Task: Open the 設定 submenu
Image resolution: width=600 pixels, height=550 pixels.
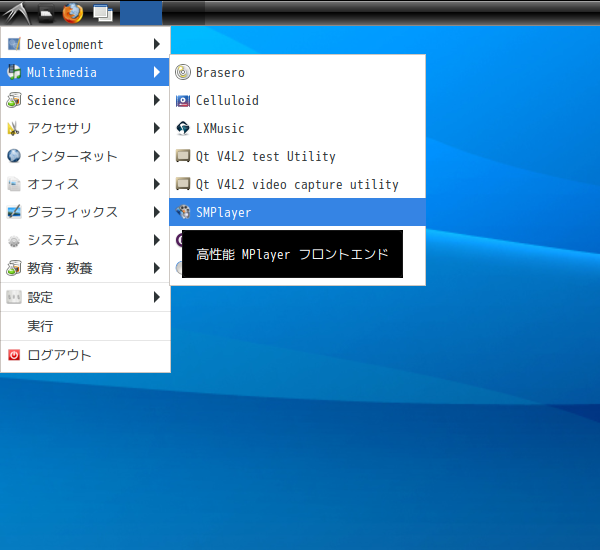Action: [85, 297]
